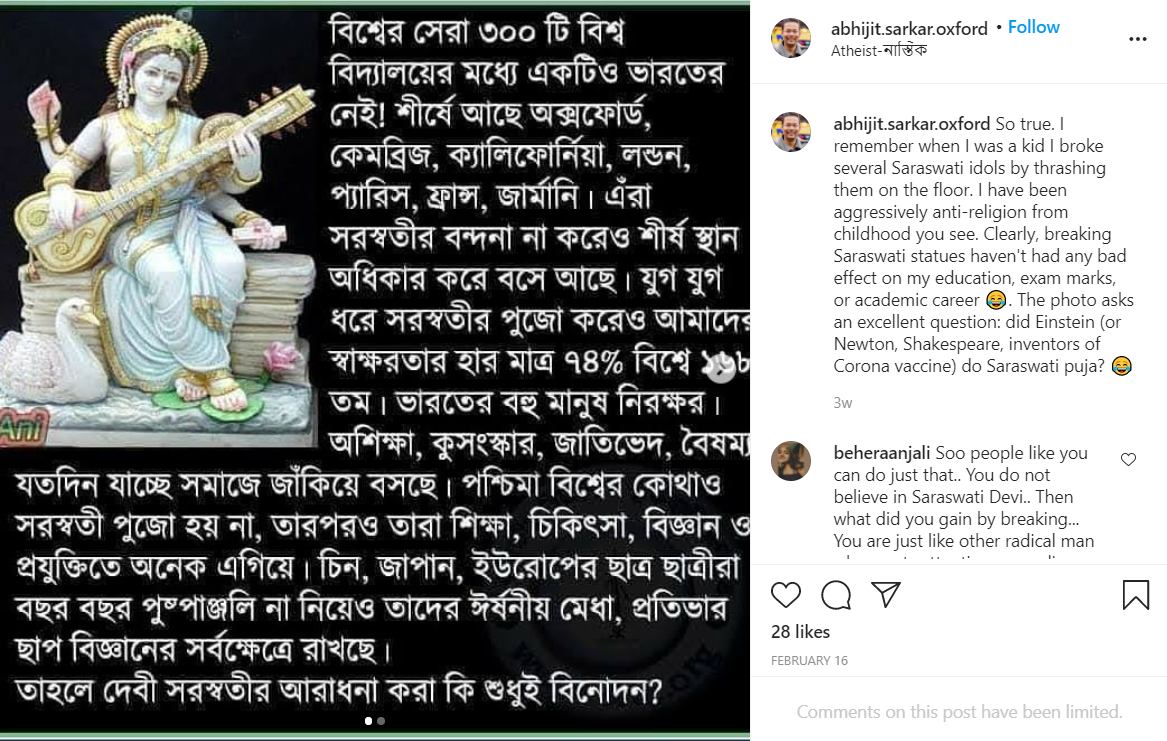Open the comment speech bubble icon
Image resolution: width=1167 pixels, height=741 pixels.
click(836, 595)
